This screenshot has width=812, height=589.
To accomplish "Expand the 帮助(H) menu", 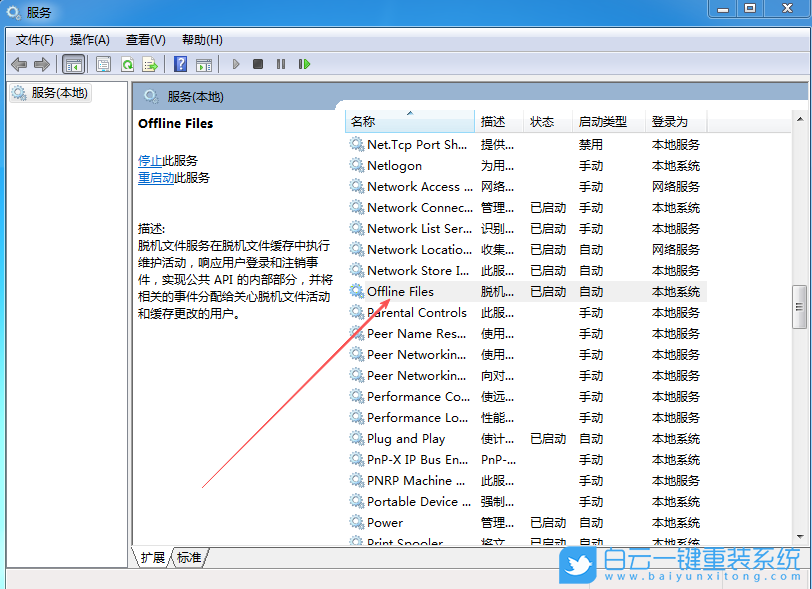I will point(199,40).
